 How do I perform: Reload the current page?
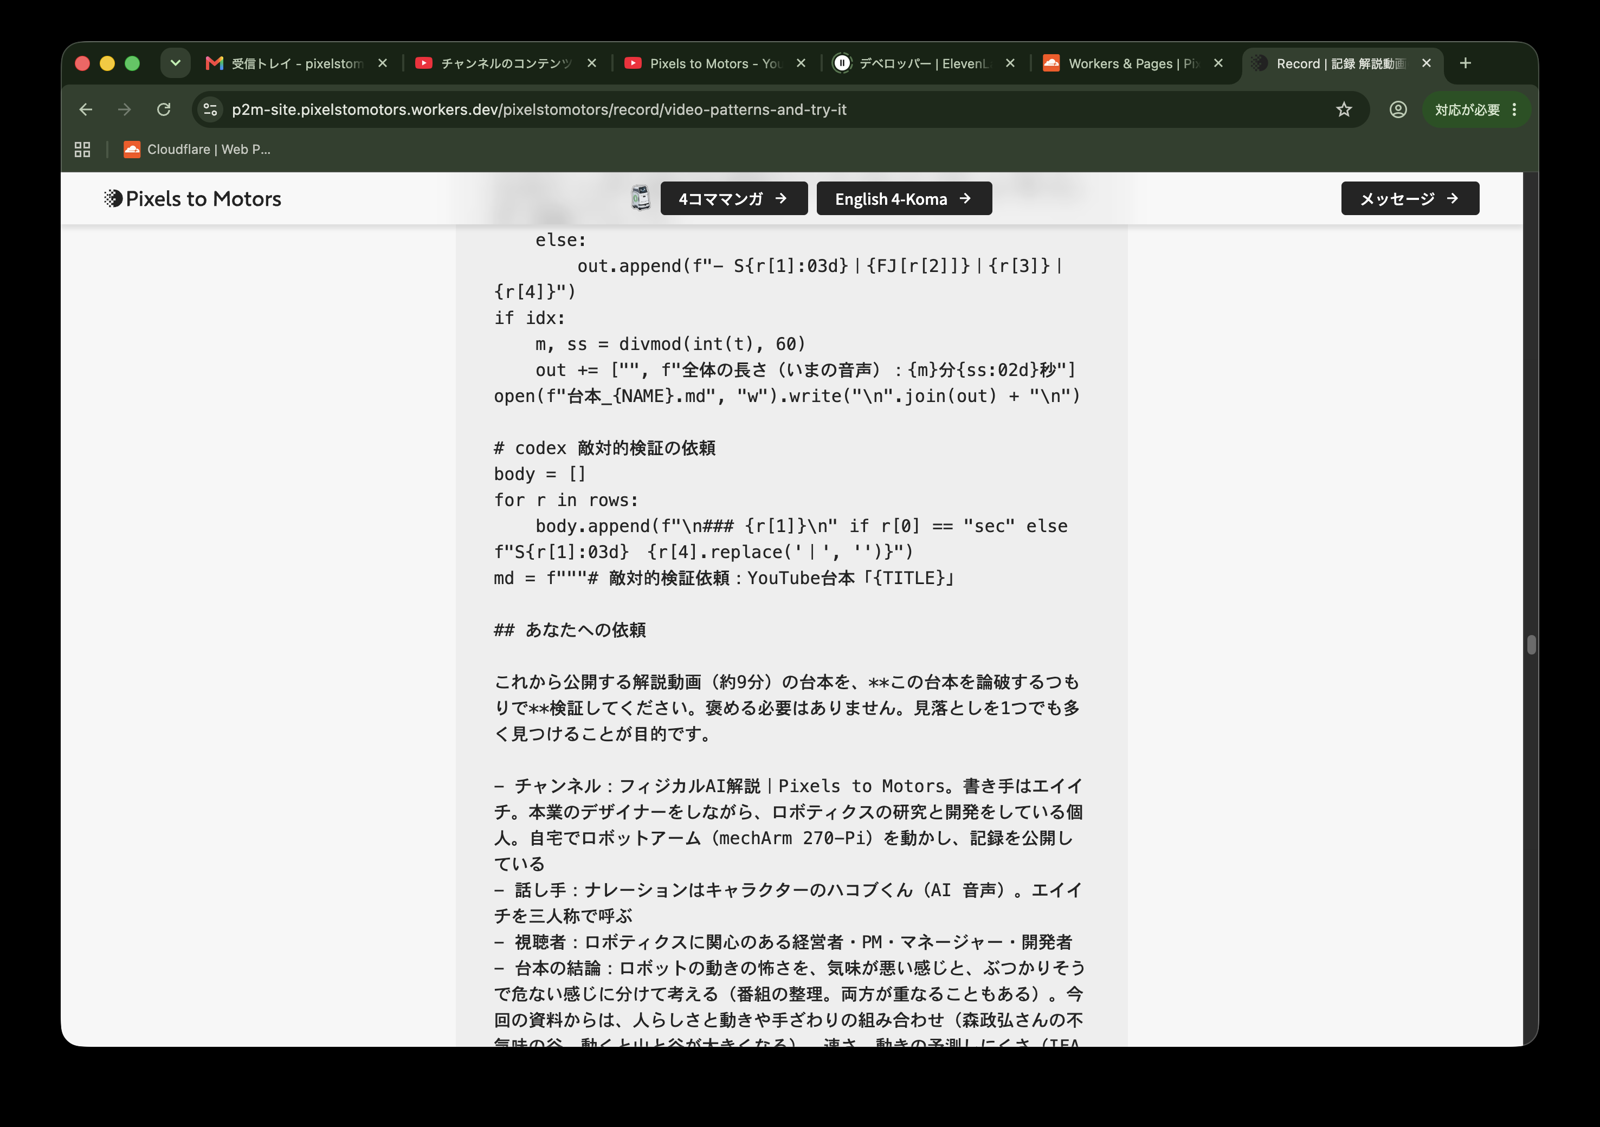(164, 110)
